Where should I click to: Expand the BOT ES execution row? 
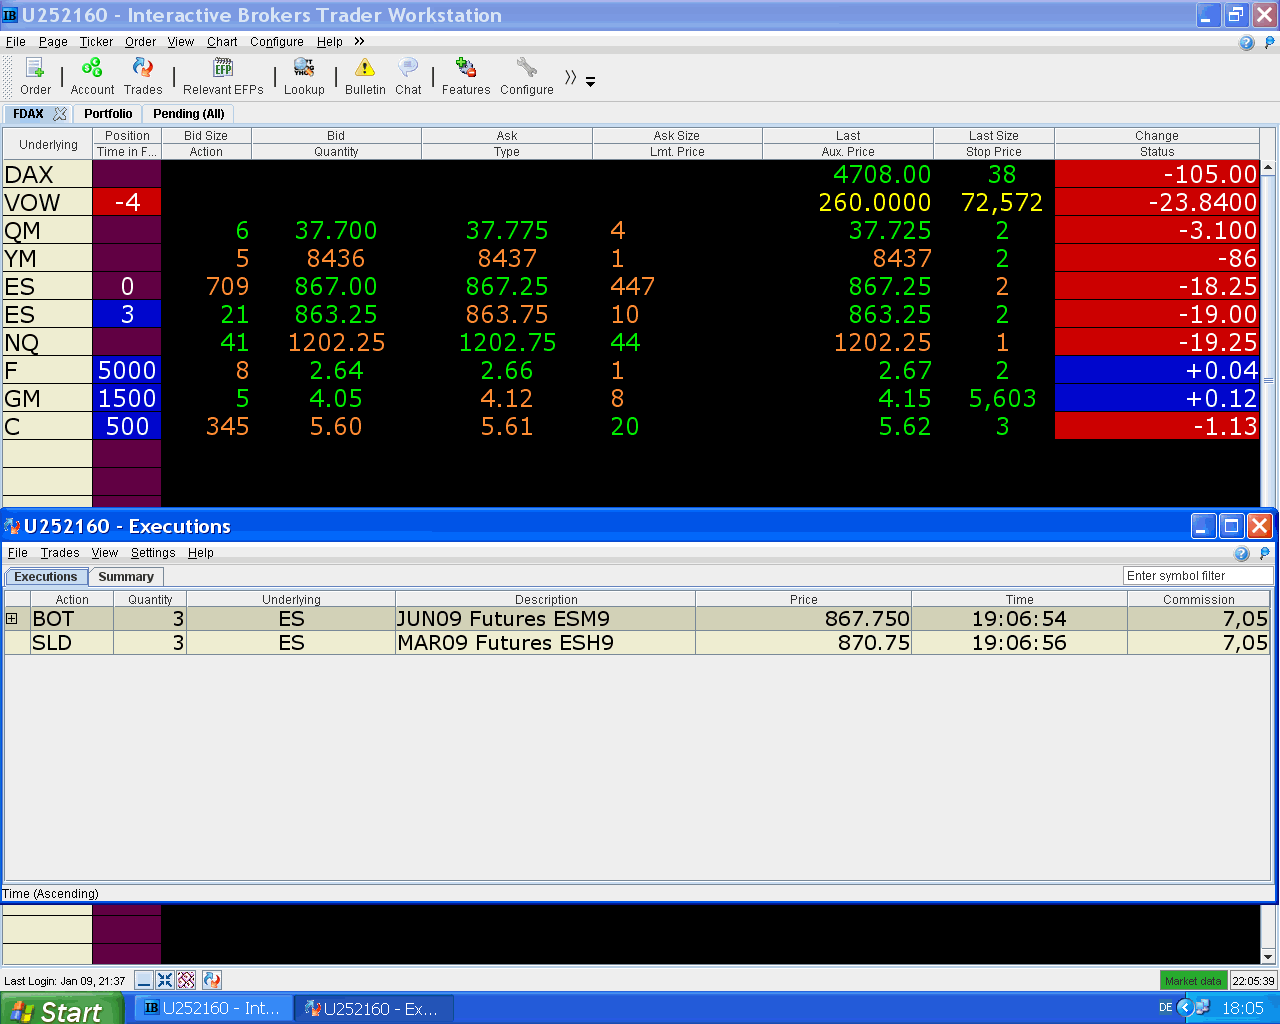click(12, 619)
